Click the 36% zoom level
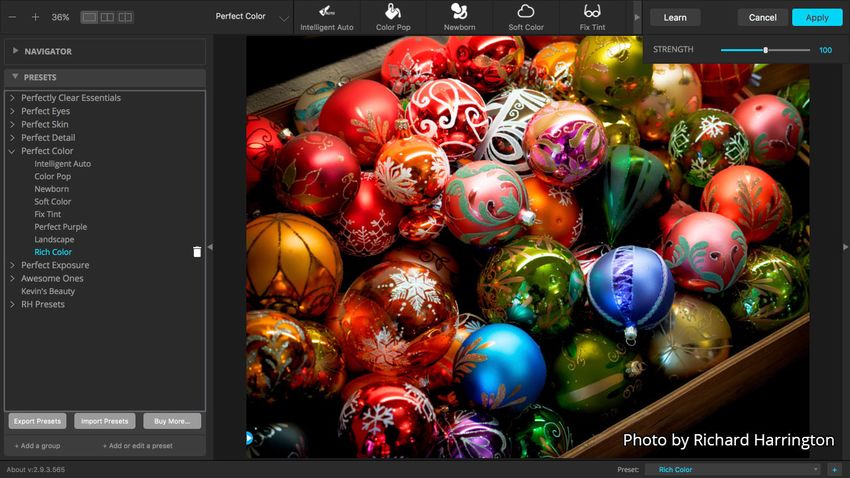The image size is (850, 478). click(x=60, y=17)
